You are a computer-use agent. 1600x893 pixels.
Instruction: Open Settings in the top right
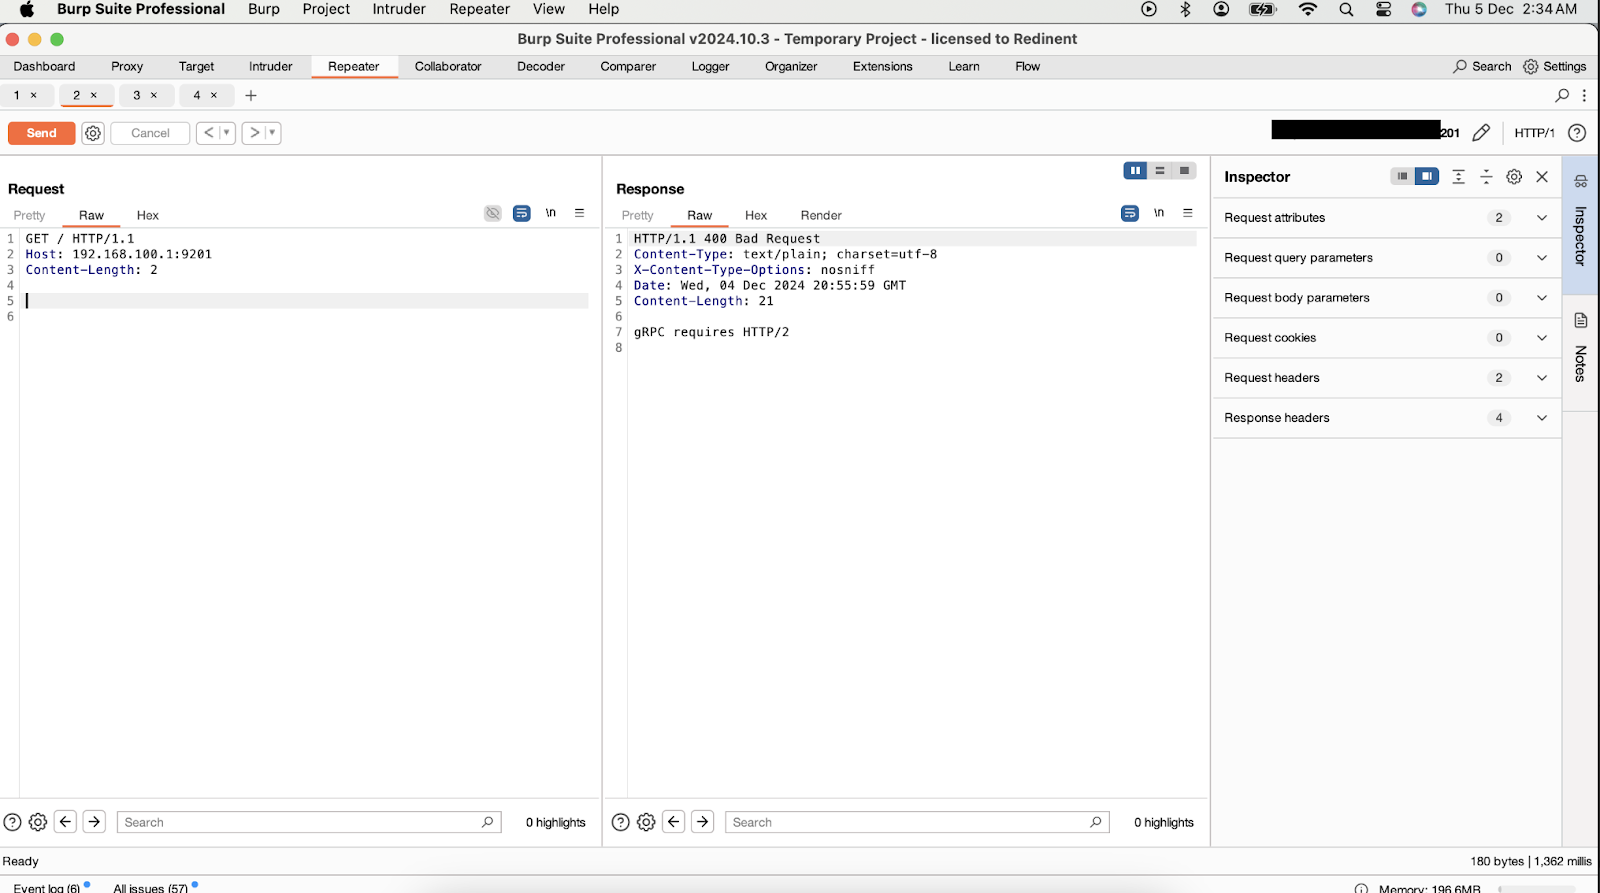coord(1555,66)
